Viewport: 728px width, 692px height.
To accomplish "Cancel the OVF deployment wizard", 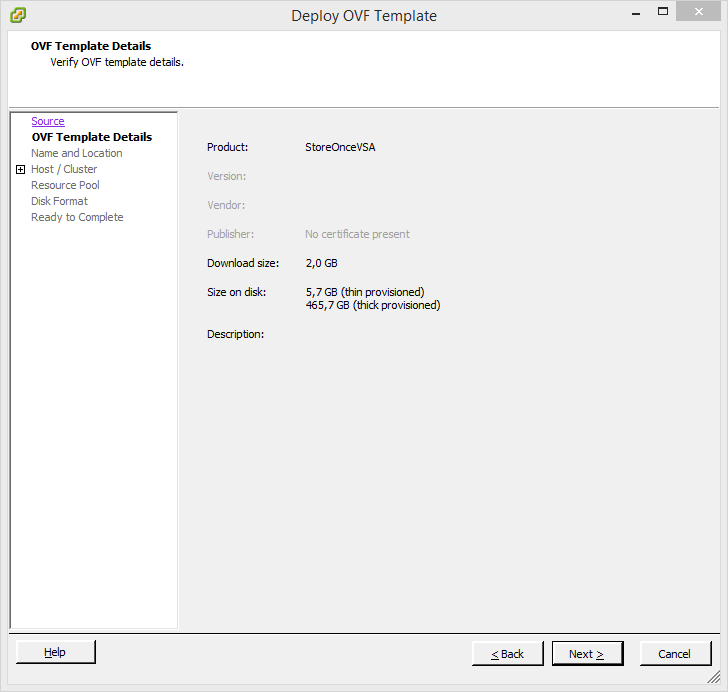I will tap(675, 654).
